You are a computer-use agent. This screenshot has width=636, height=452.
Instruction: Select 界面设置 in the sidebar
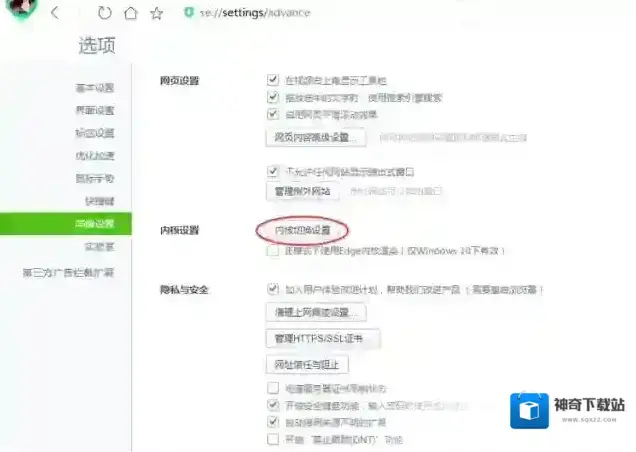(x=94, y=110)
